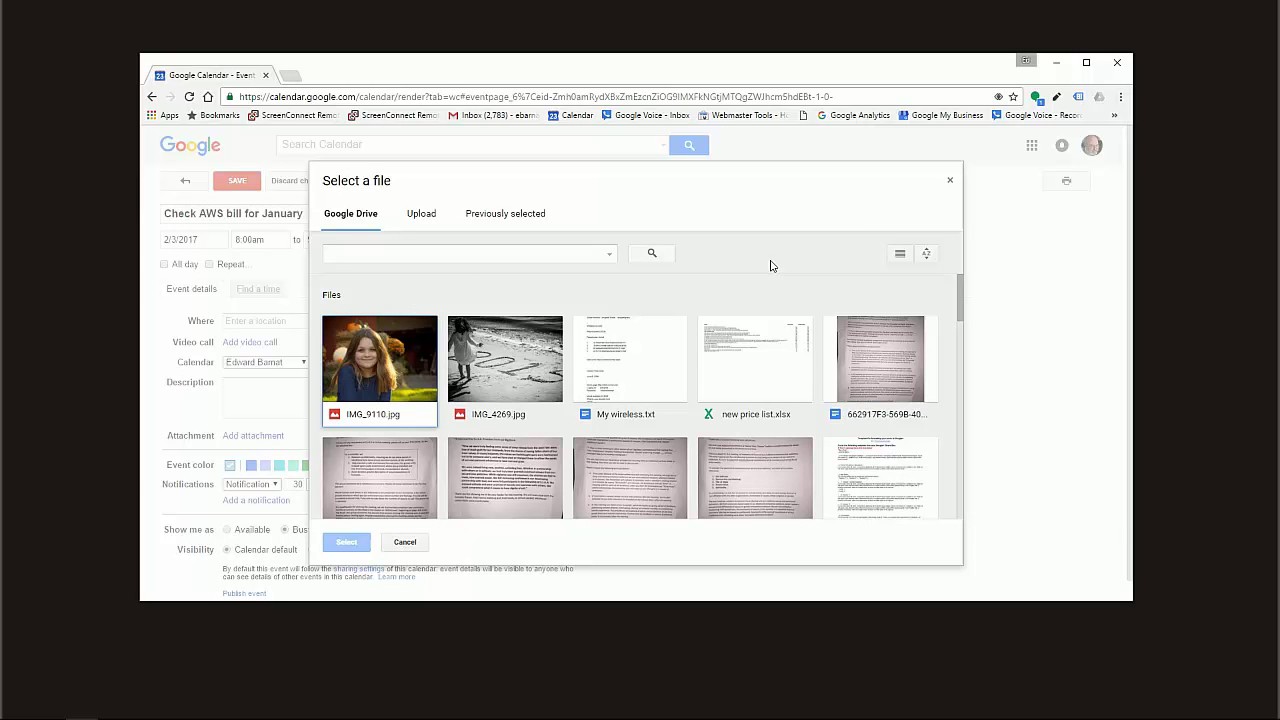
Task: Open the Google My Business bookmark
Action: click(941, 115)
